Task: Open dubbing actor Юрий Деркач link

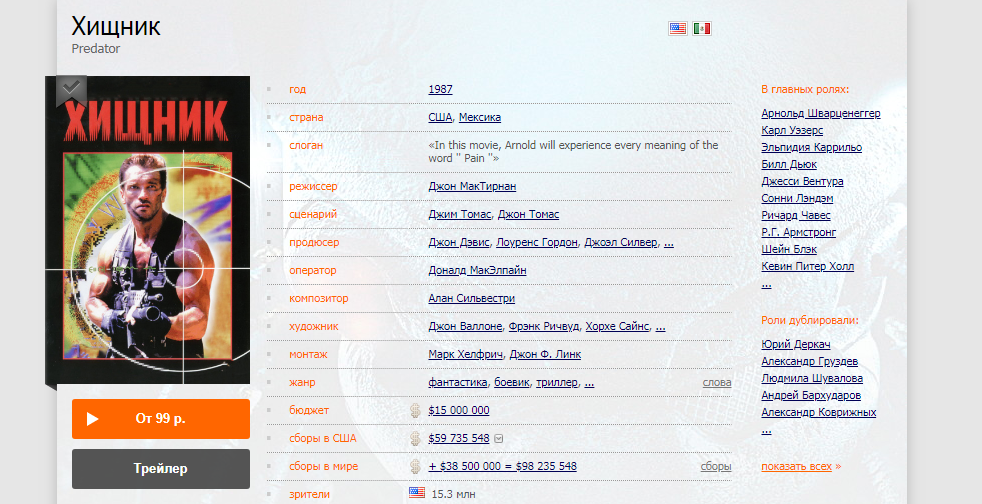Action: 796,344
